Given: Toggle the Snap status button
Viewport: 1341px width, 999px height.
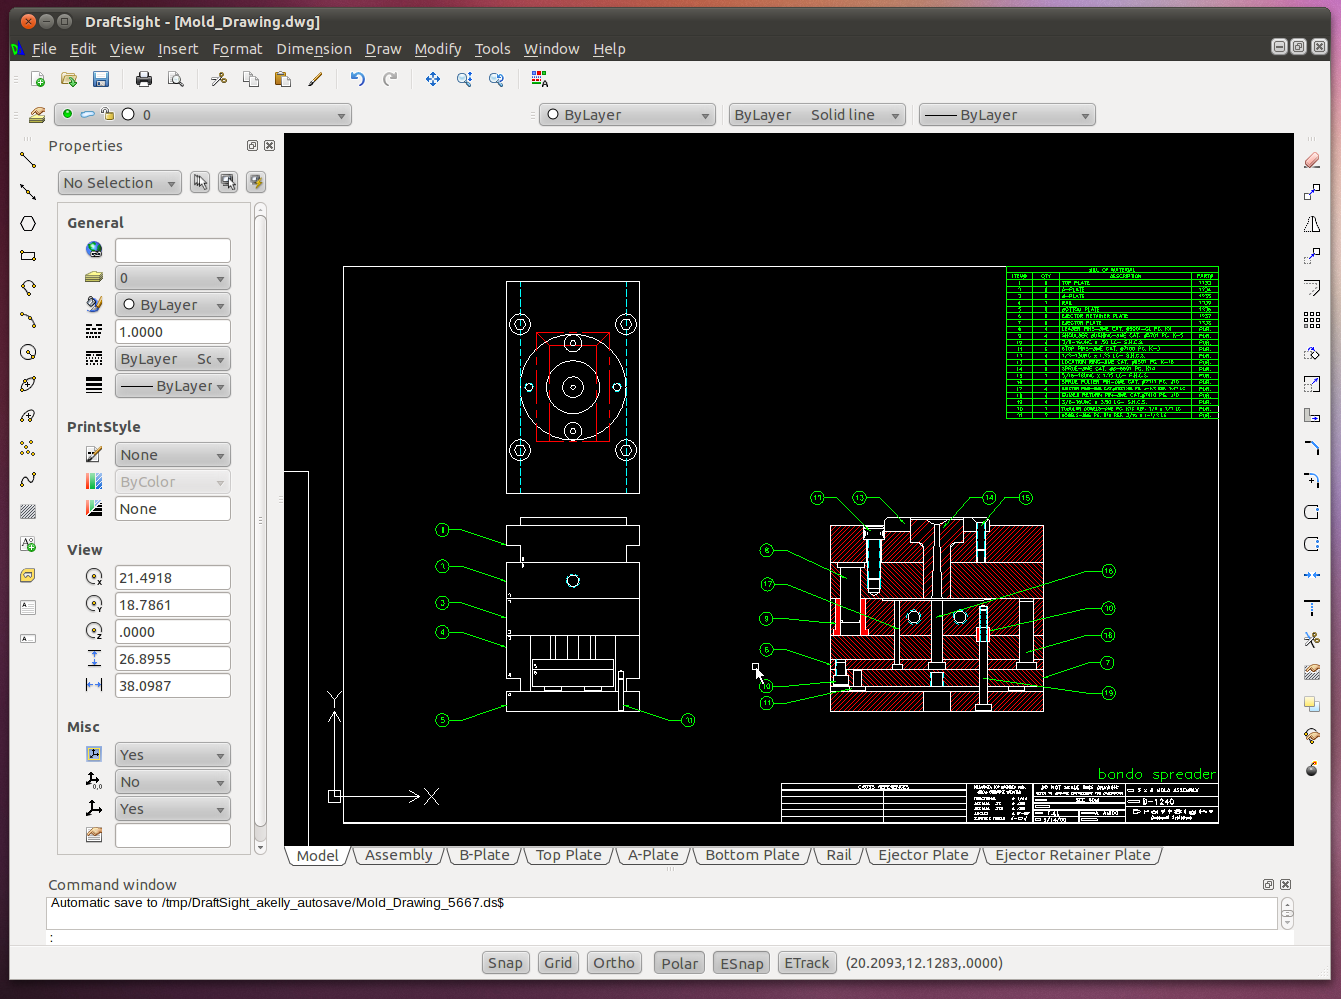Looking at the screenshot, I should [505, 963].
